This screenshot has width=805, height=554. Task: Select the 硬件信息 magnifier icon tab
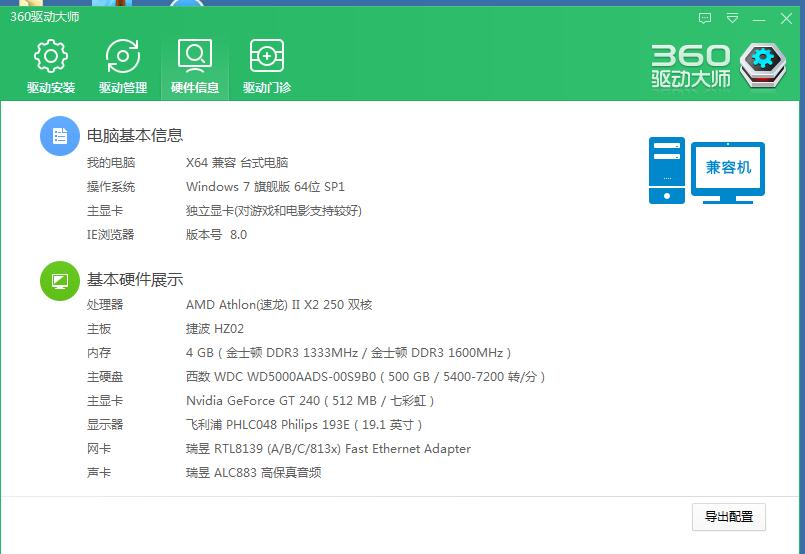click(x=195, y=66)
